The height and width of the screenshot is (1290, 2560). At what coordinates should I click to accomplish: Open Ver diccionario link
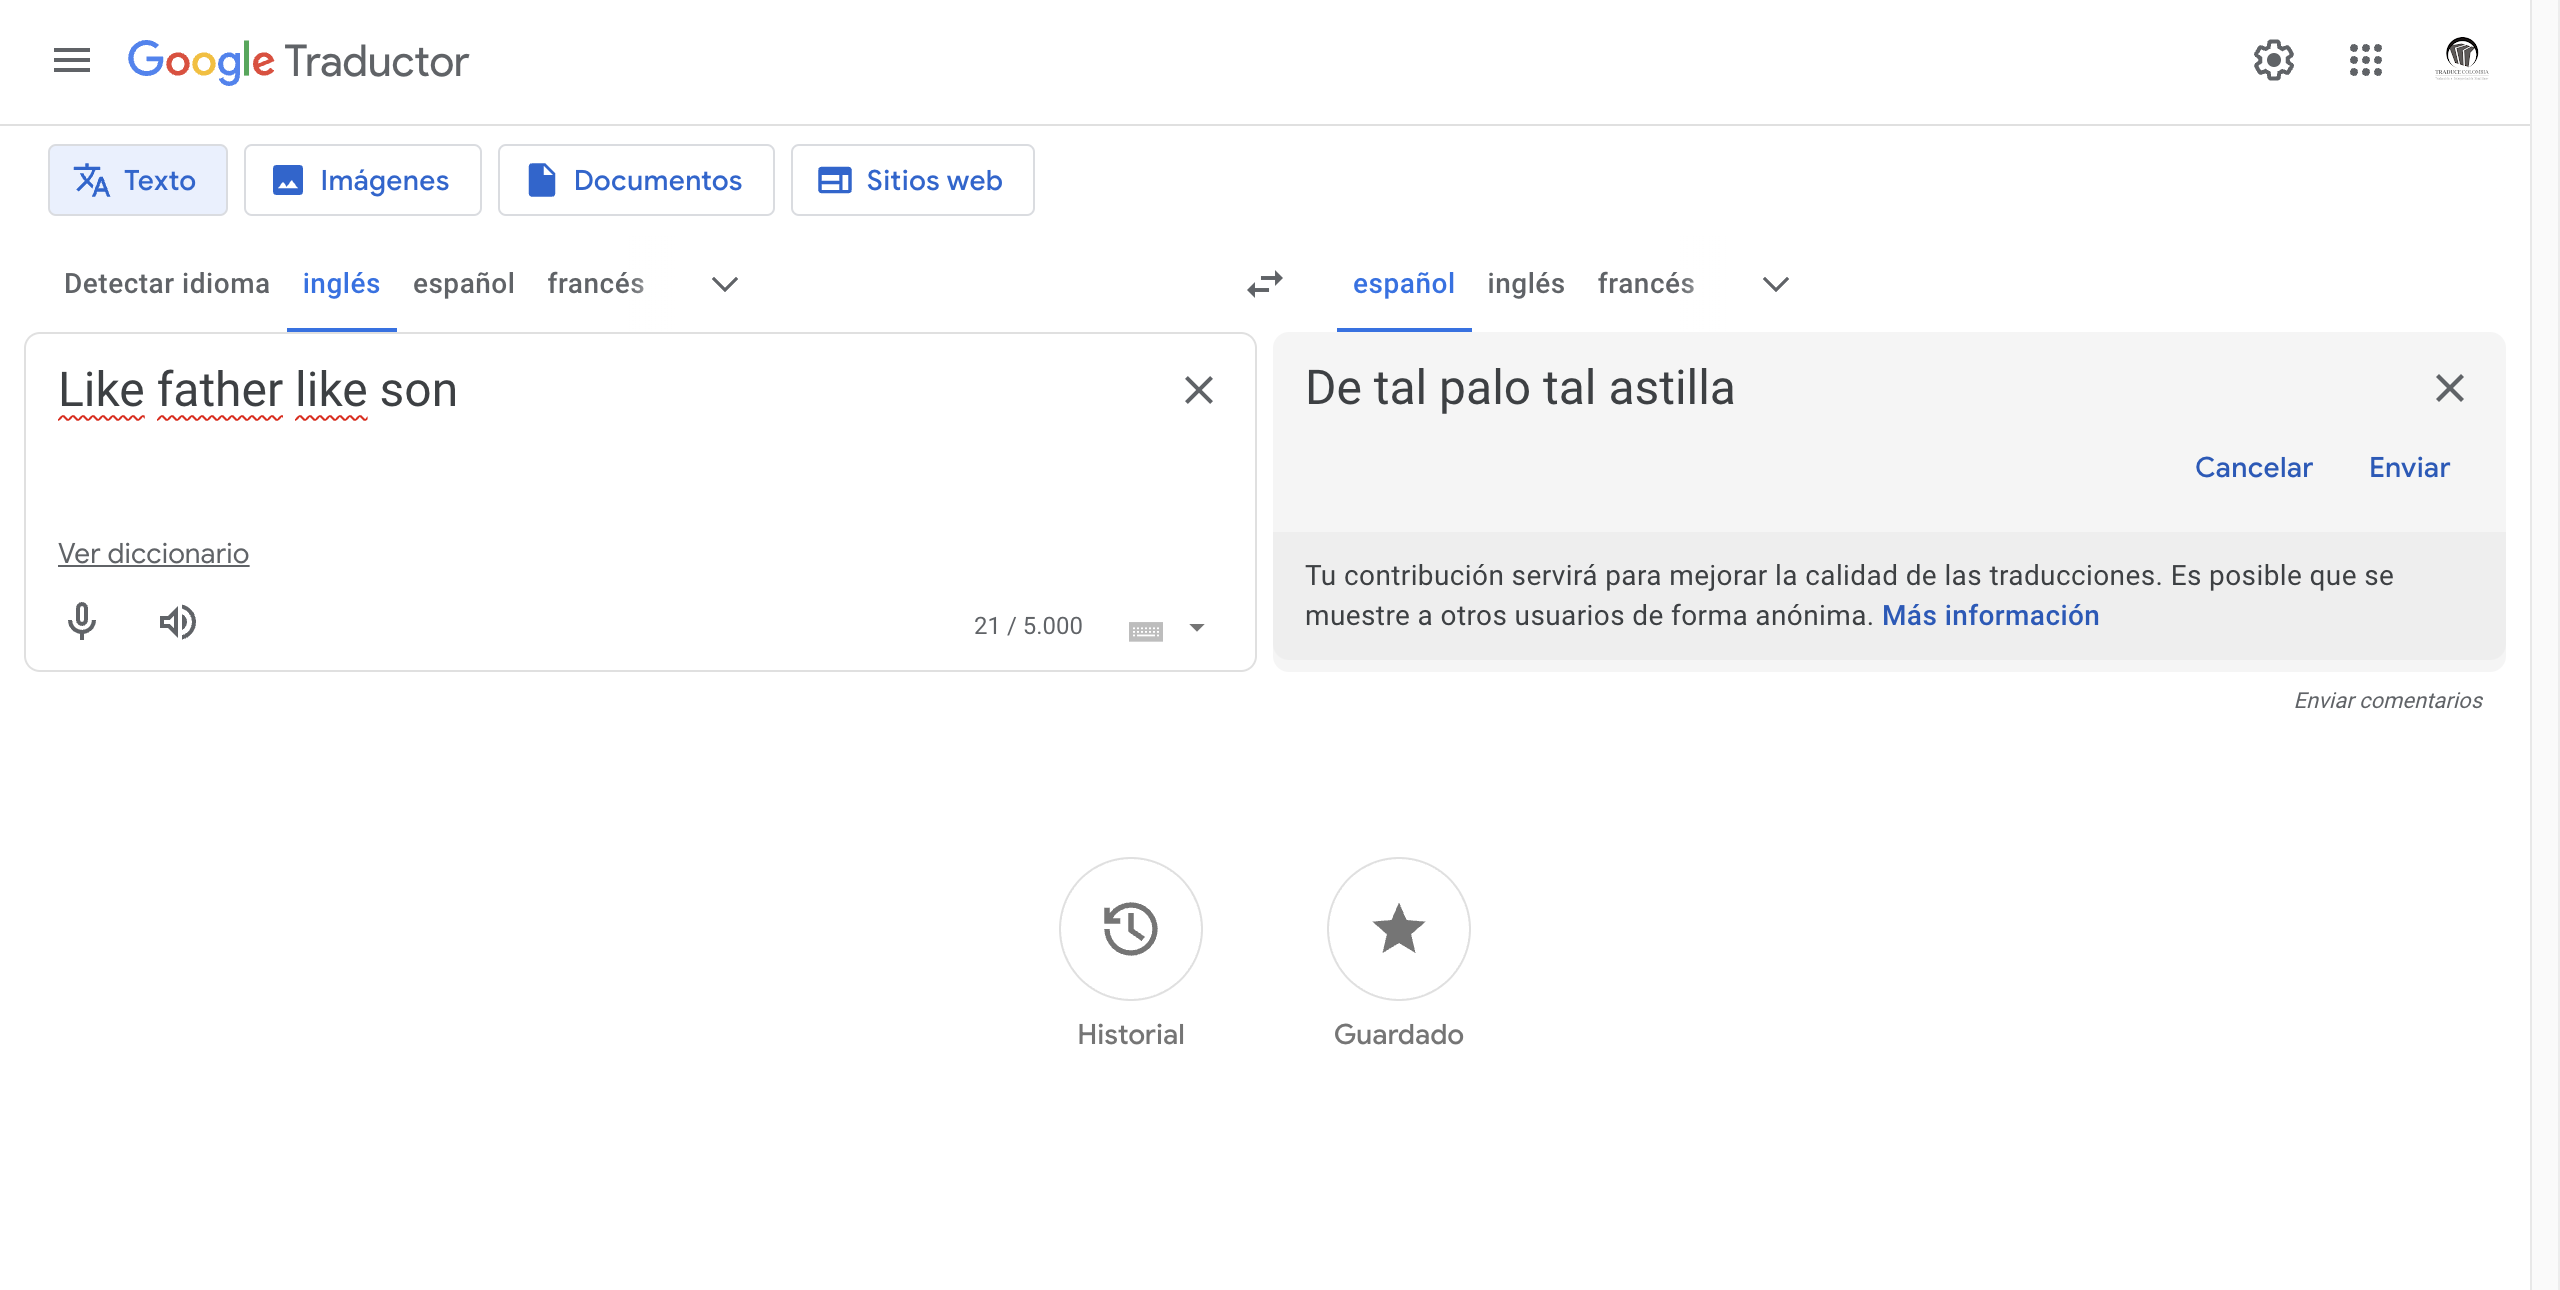tap(153, 554)
